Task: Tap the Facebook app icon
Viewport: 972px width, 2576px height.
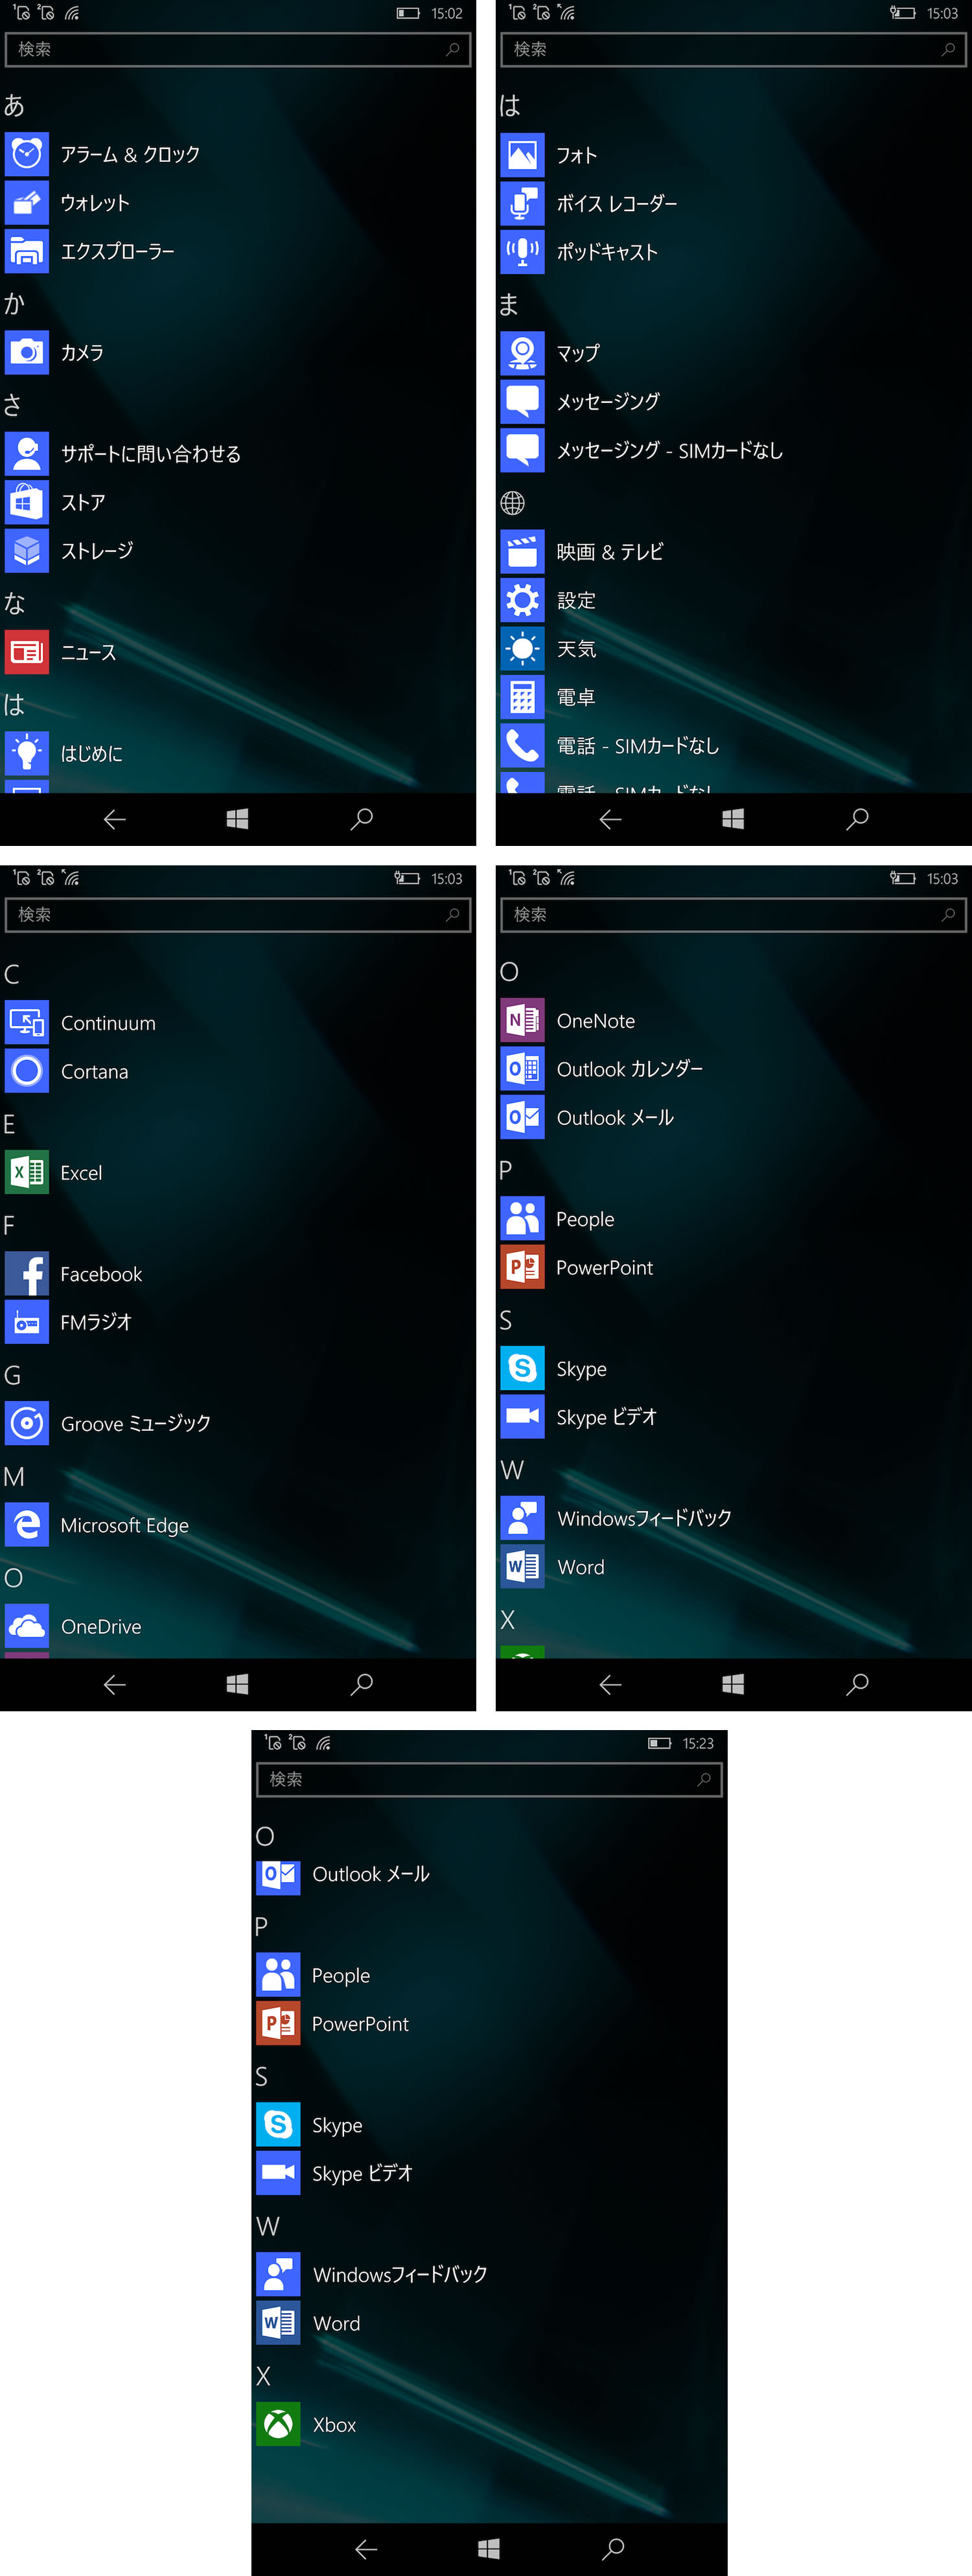Action: pyautogui.click(x=27, y=1273)
